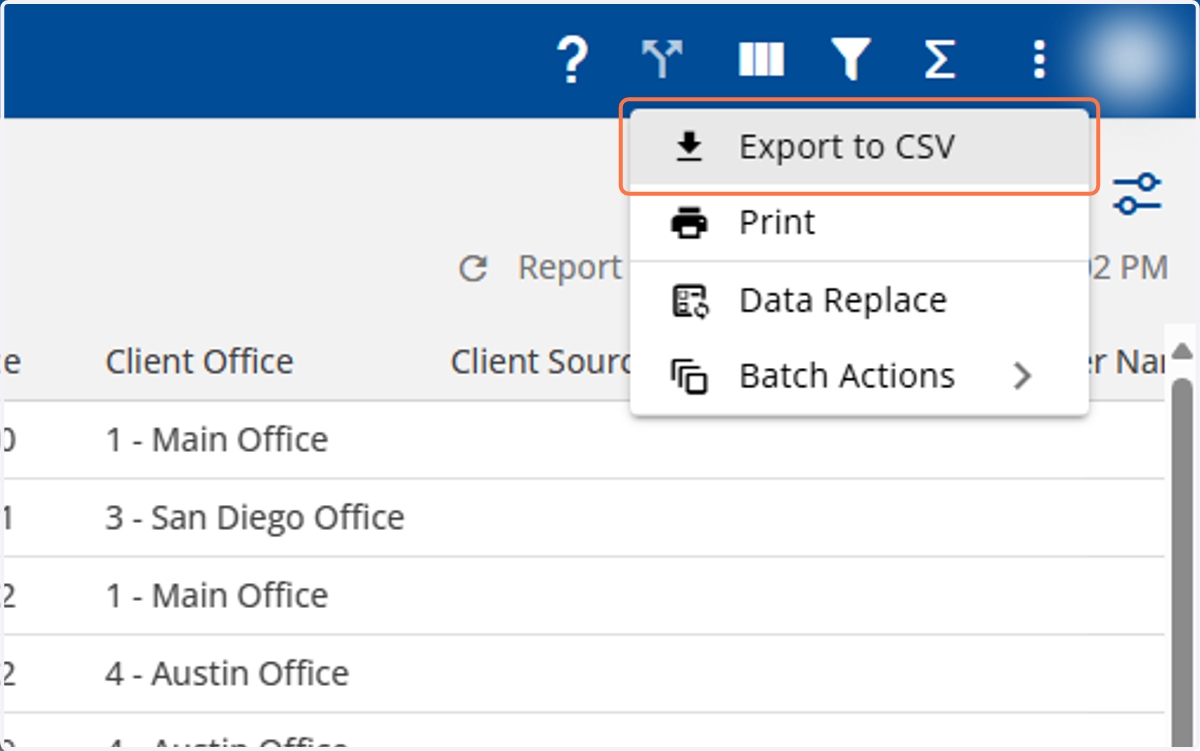The height and width of the screenshot is (751, 1200).
Task: Open the filter funnel icon
Action: [x=850, y=60]
